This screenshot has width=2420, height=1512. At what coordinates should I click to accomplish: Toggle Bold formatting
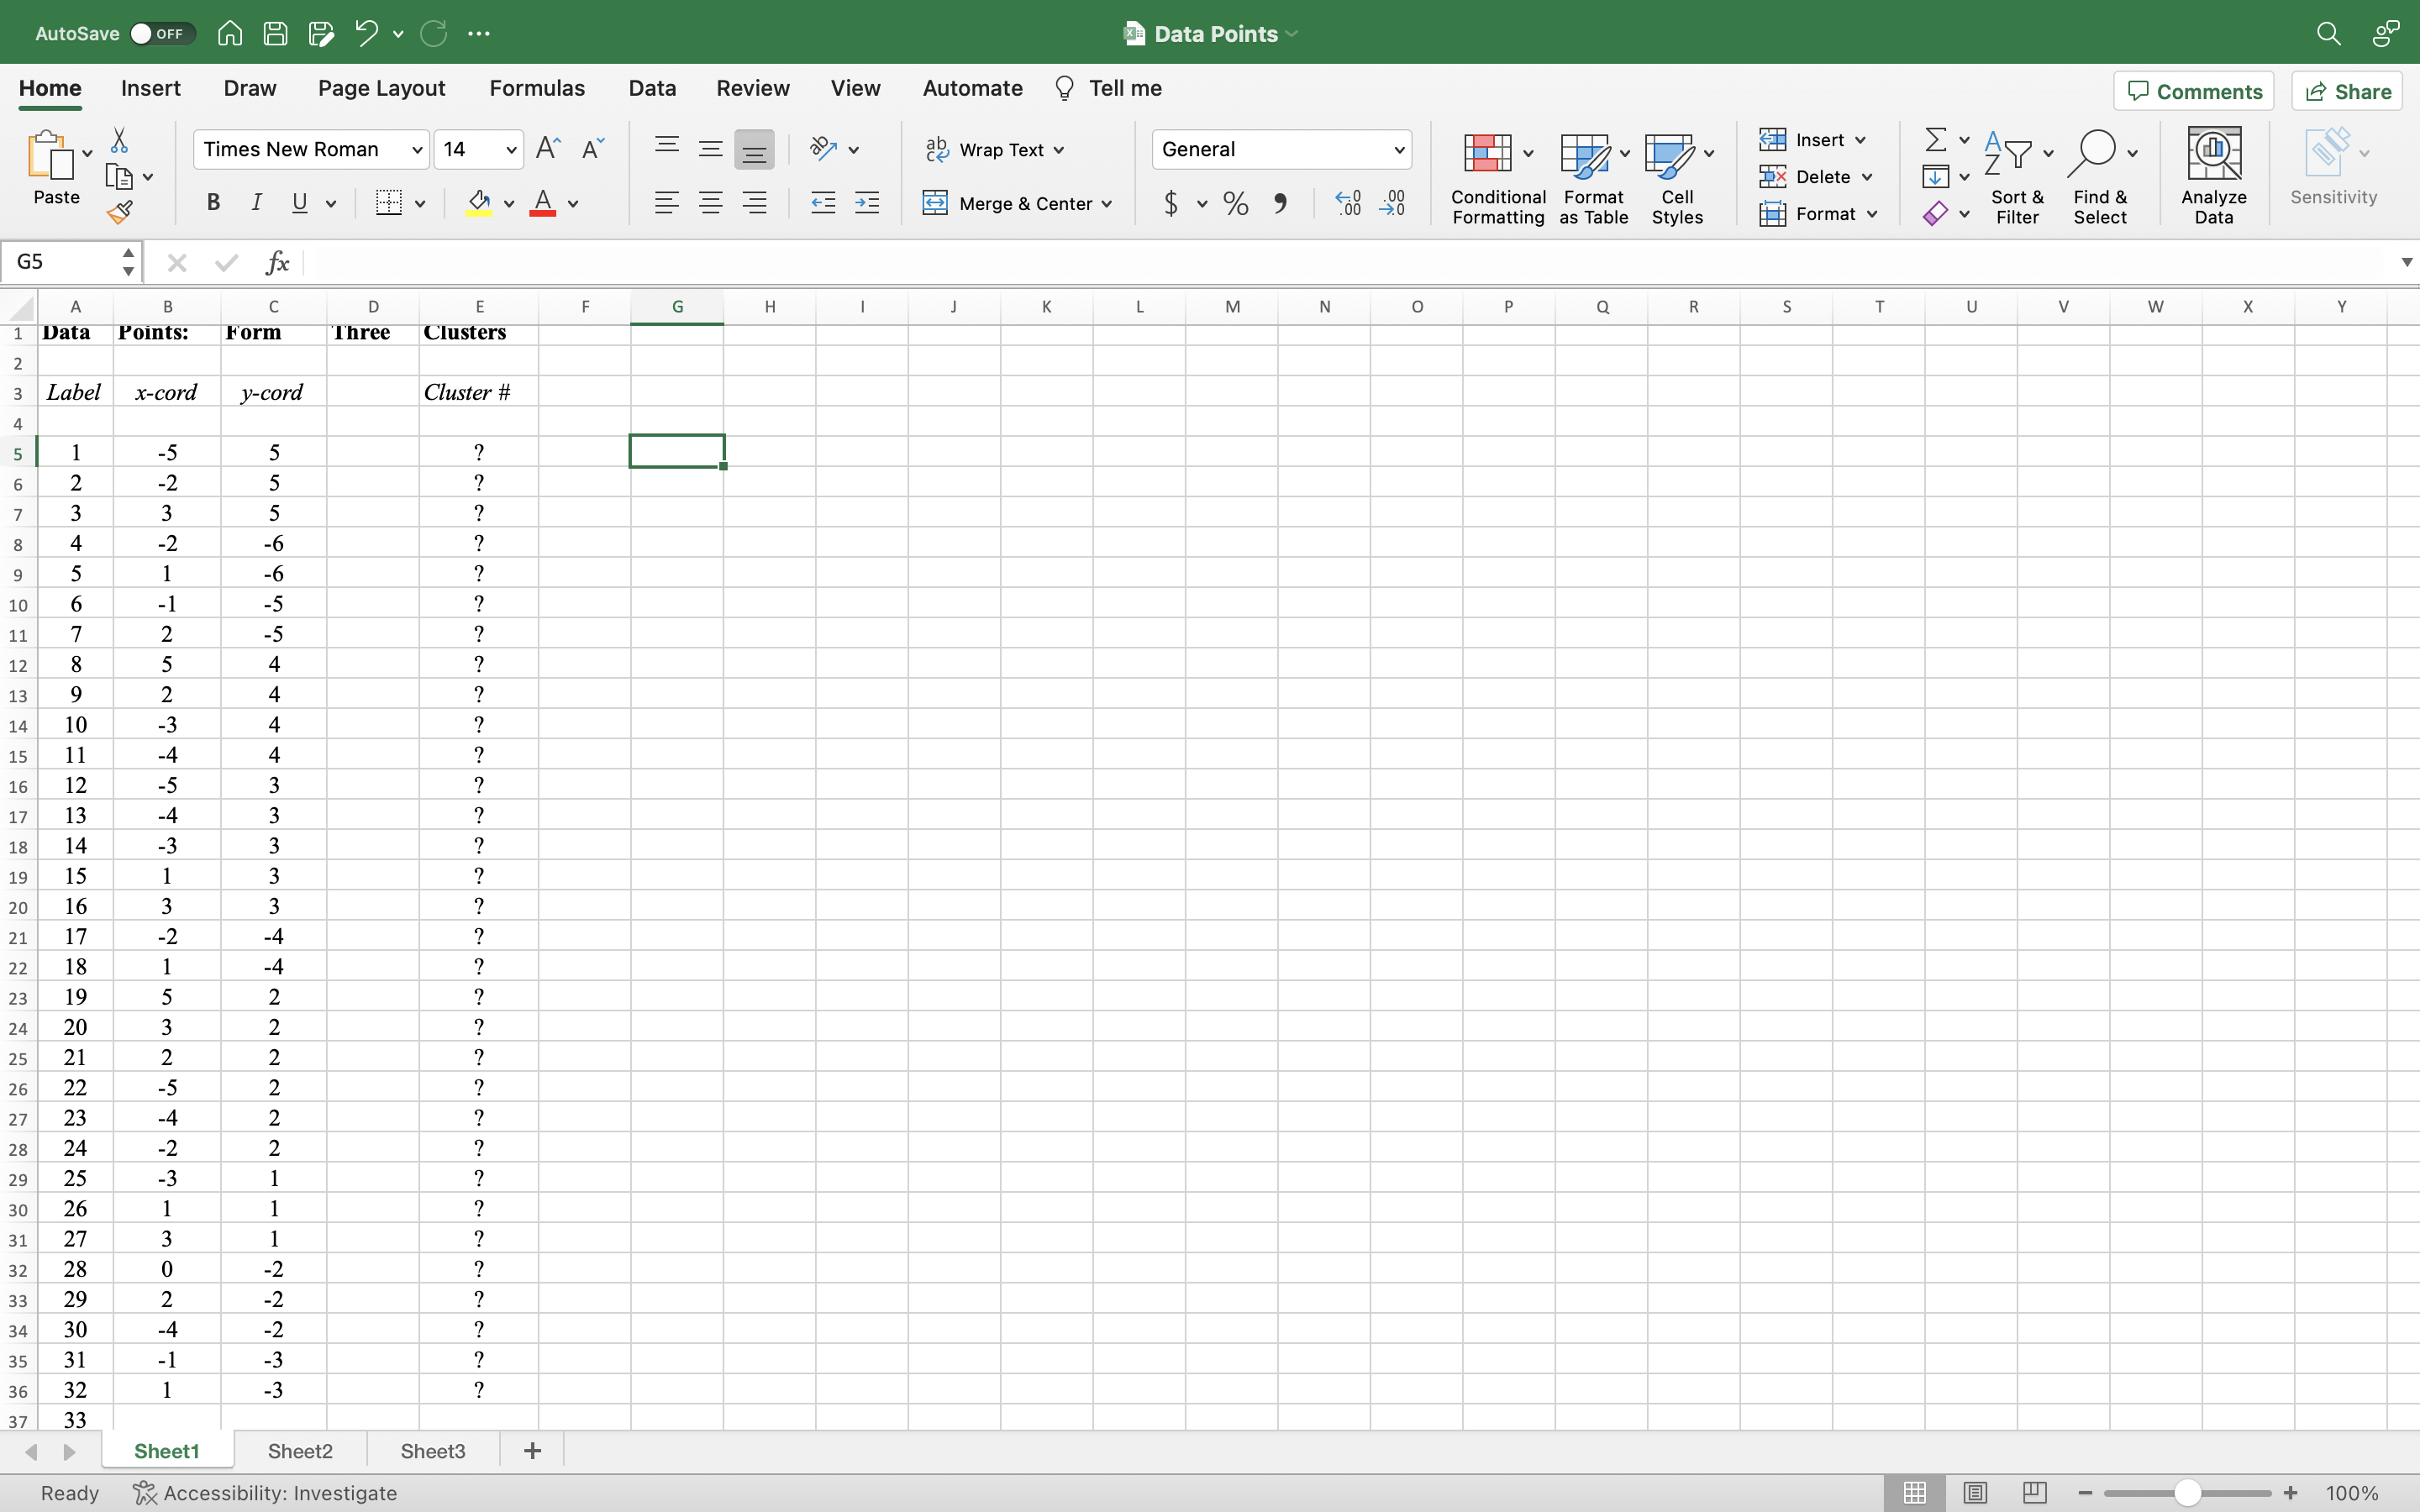pyautogui.click(x=213, y=204)
